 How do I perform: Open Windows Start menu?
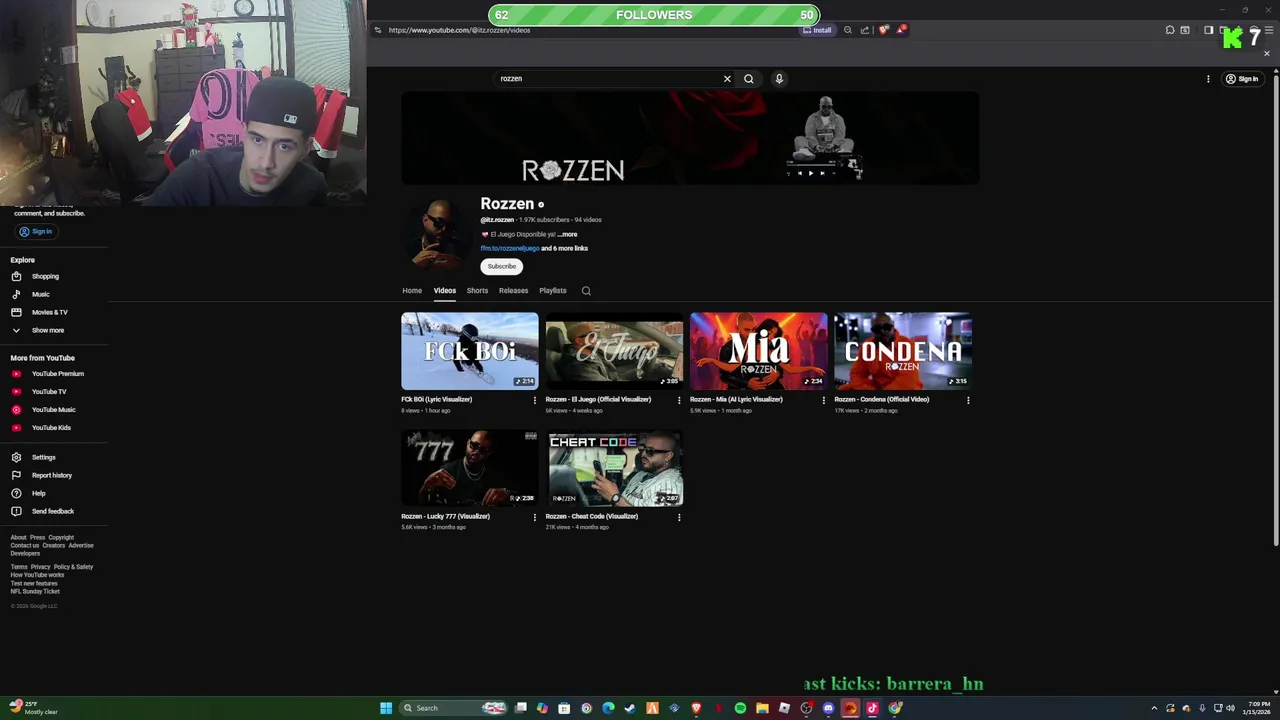386,708
